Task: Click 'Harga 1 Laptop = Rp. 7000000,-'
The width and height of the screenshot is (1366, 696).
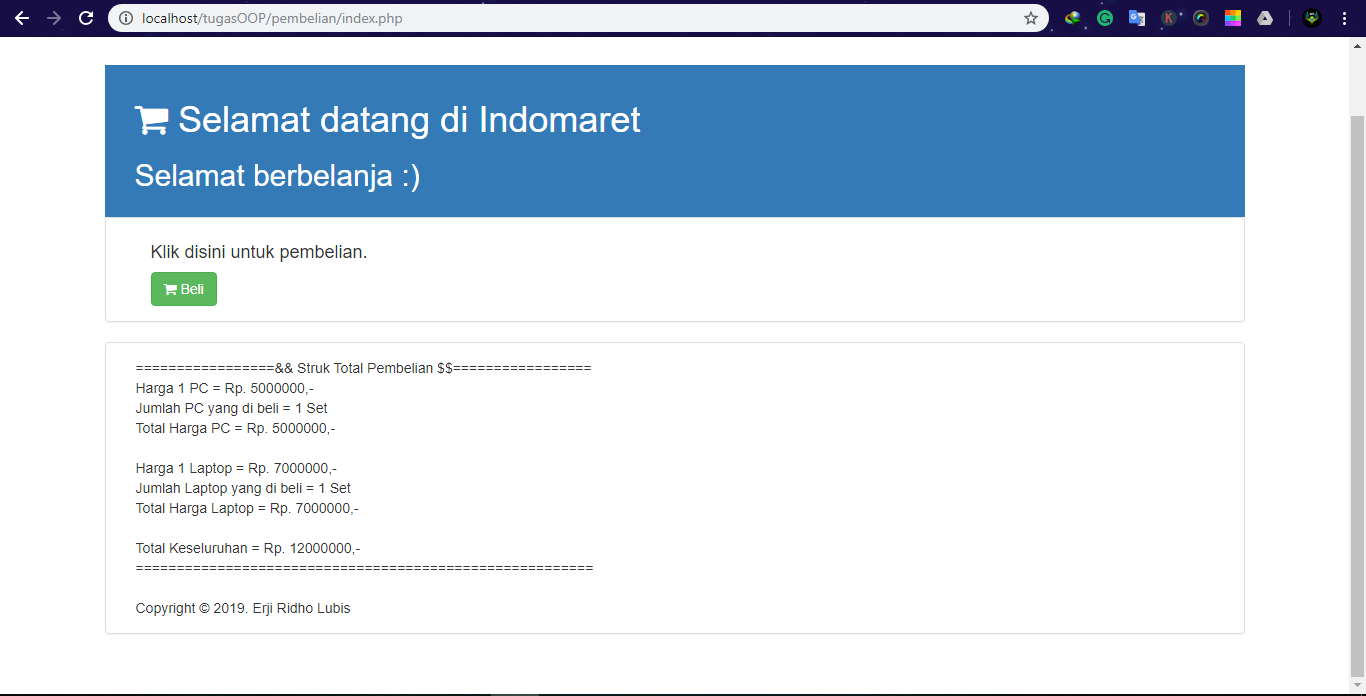Action: tap(236, 468)
